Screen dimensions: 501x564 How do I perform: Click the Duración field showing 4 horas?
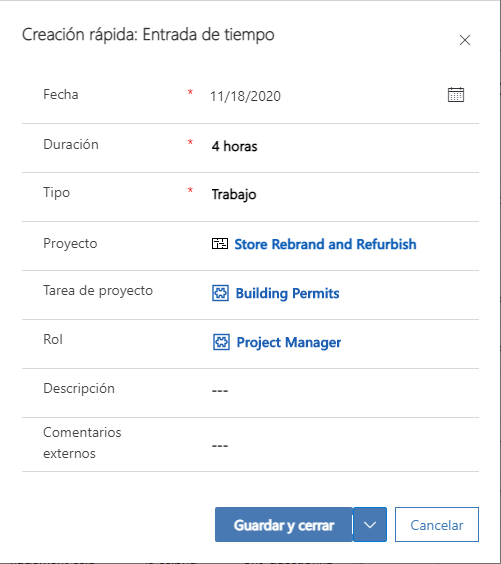point(343,146)
